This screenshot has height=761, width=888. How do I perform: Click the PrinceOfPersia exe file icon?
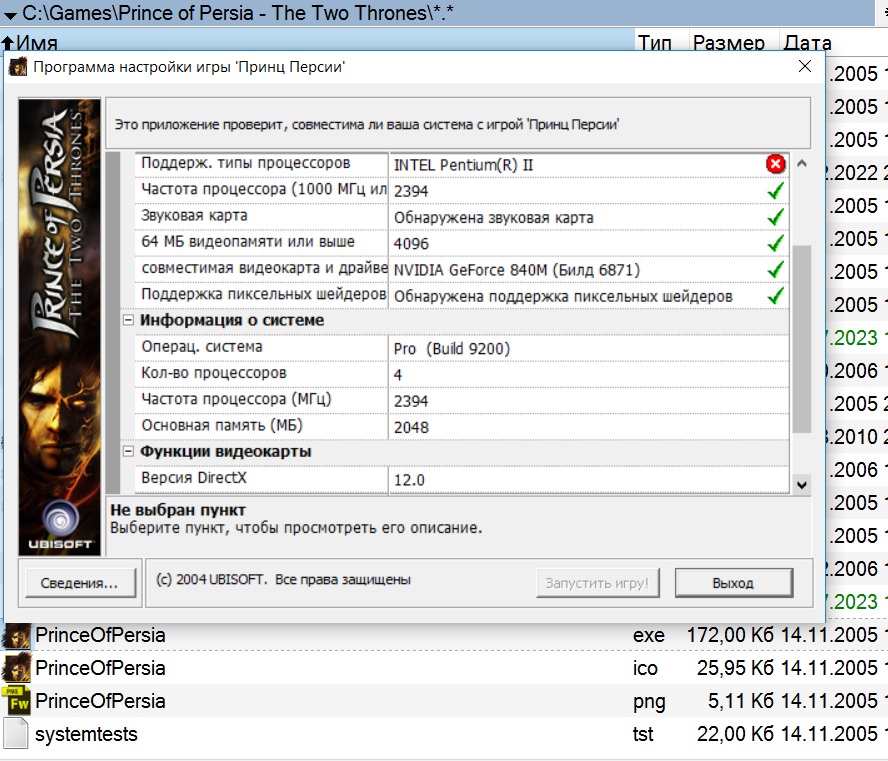(x=17, y=635)
